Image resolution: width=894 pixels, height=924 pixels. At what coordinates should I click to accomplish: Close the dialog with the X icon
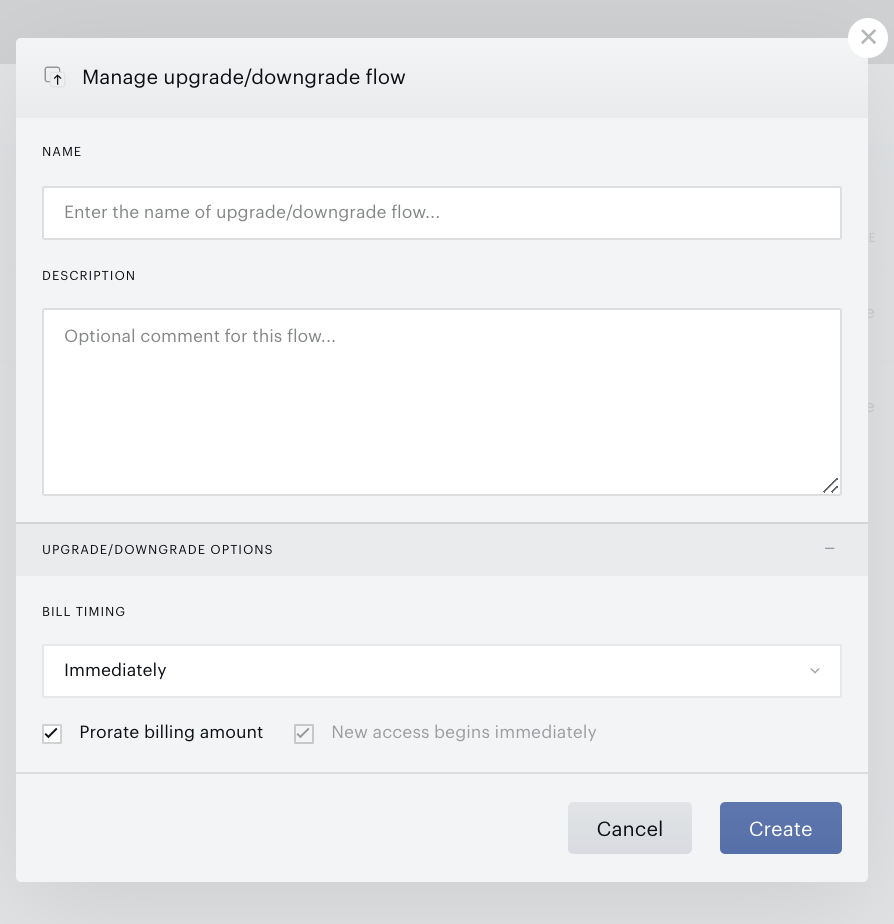click(x=867, y=38)
